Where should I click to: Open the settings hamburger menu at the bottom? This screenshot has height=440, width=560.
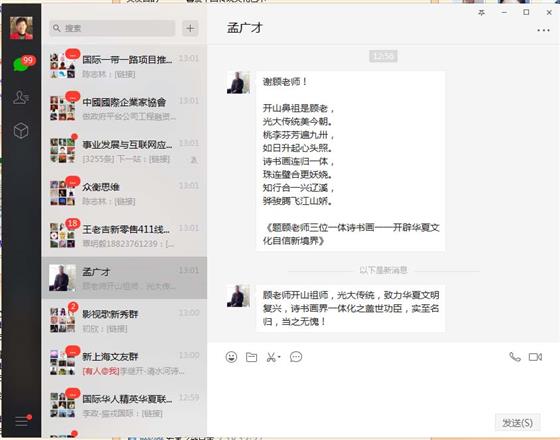[x=21, y=421]
